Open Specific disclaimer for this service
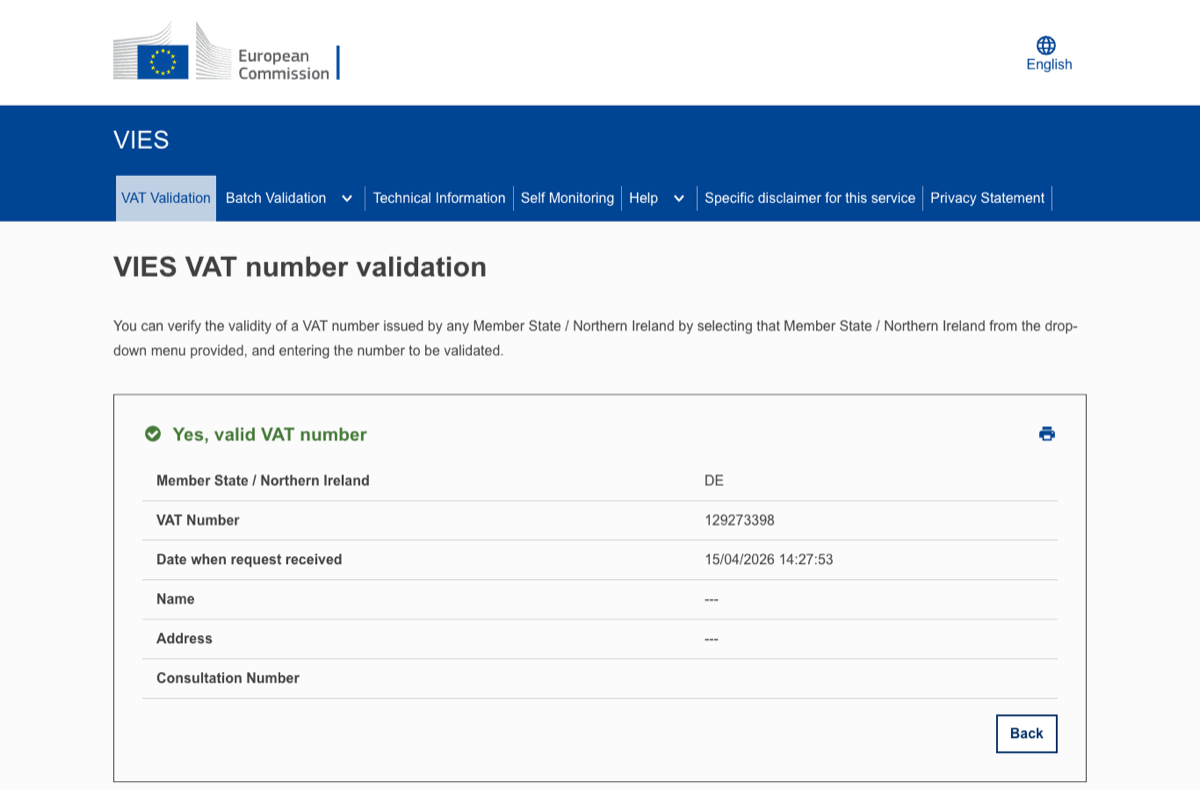Viewport: 1200px width, 790px height. (x=810, y=198)
